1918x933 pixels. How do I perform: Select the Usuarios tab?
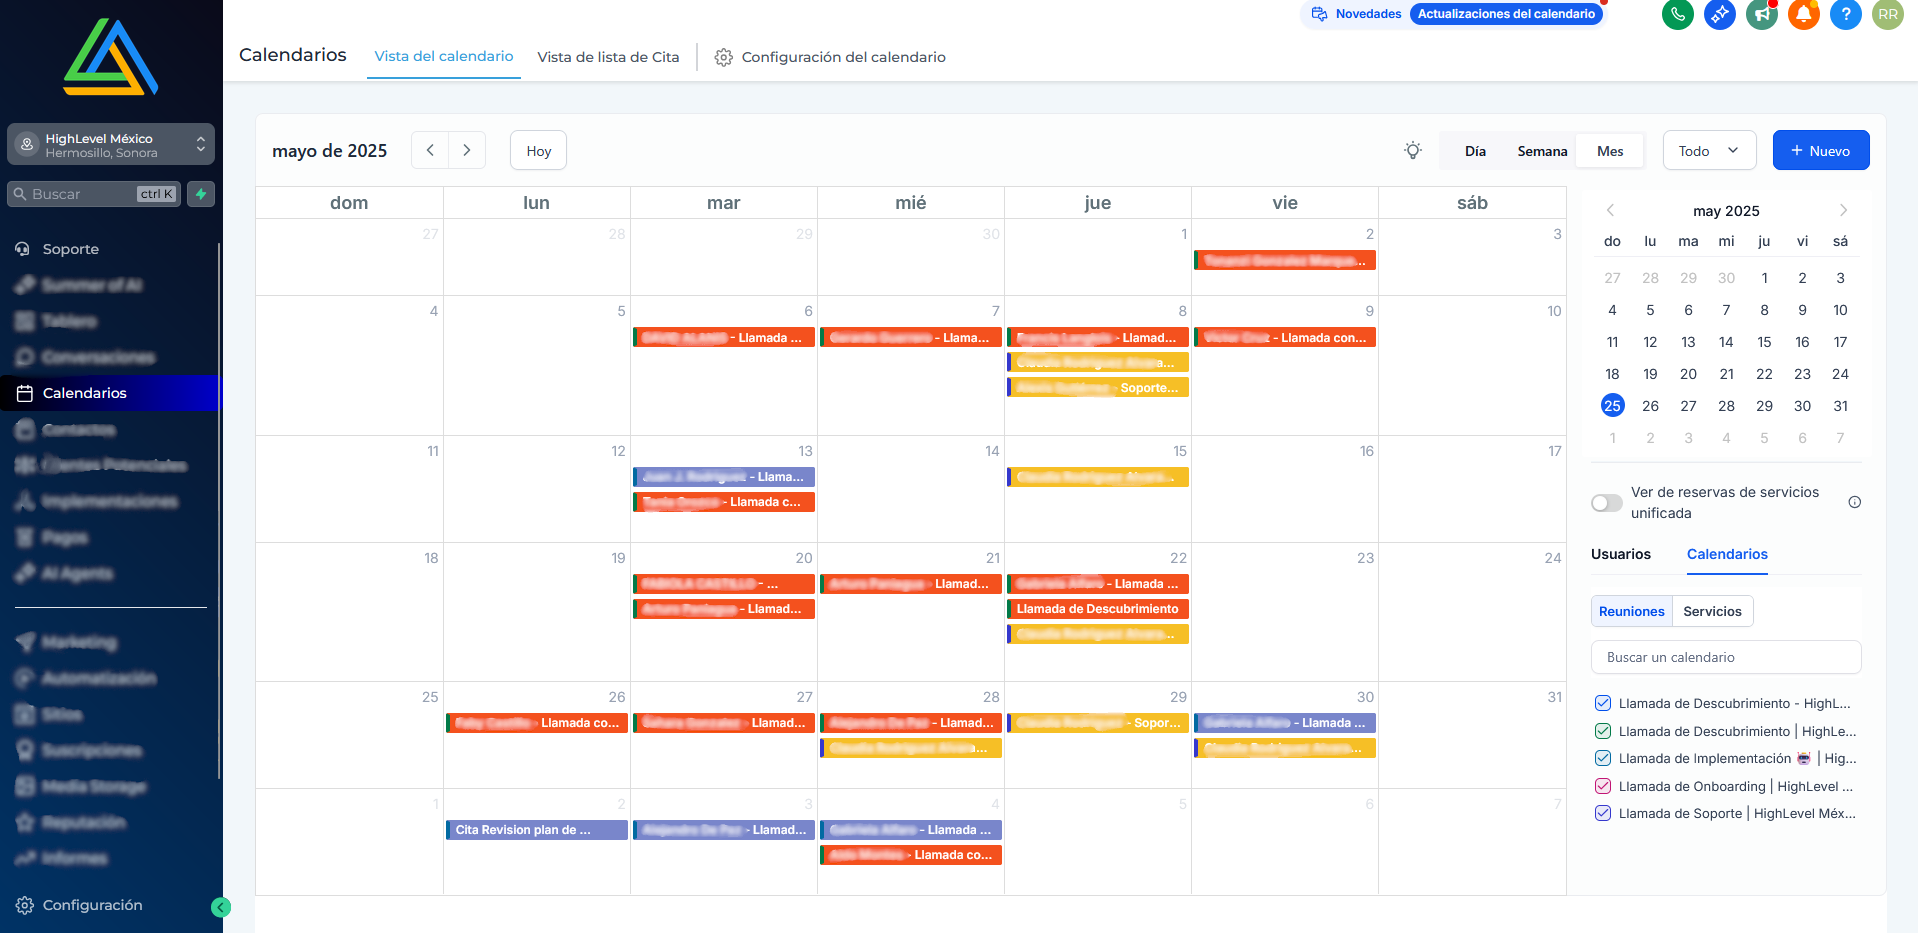click(1620, 554)
